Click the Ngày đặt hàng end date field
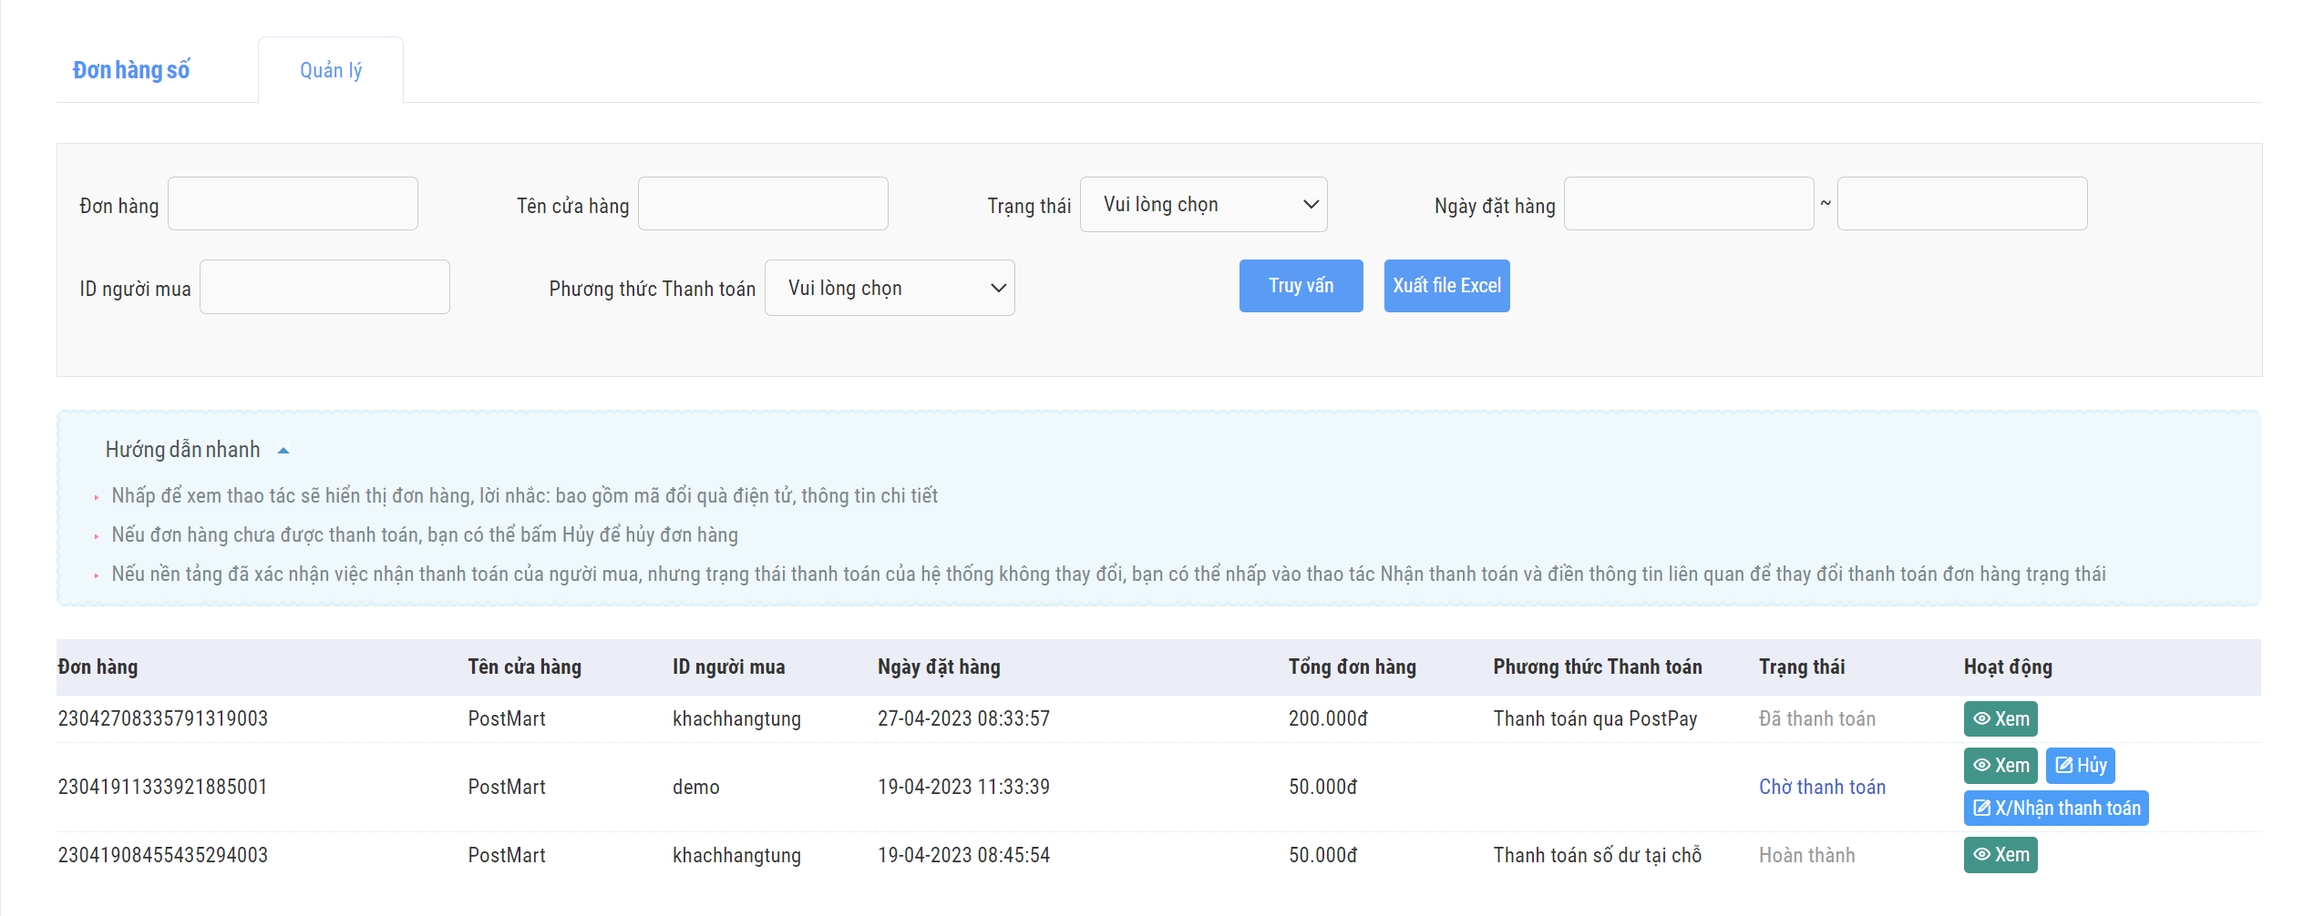Image resolution: width=2304 pixels, height=916 pixels. (1961, 204)
